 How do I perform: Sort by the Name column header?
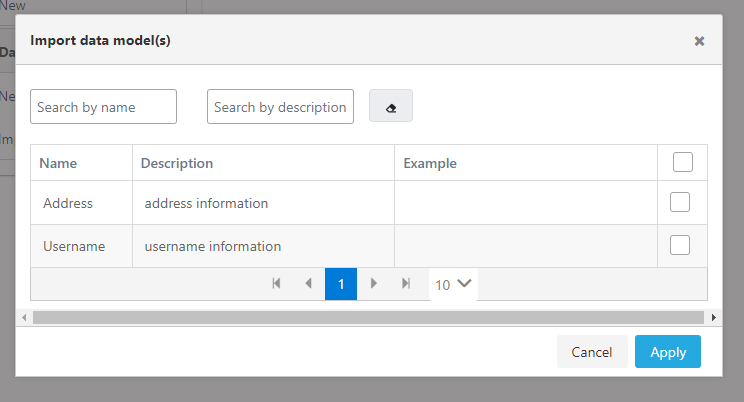click(x=58, y=163)
